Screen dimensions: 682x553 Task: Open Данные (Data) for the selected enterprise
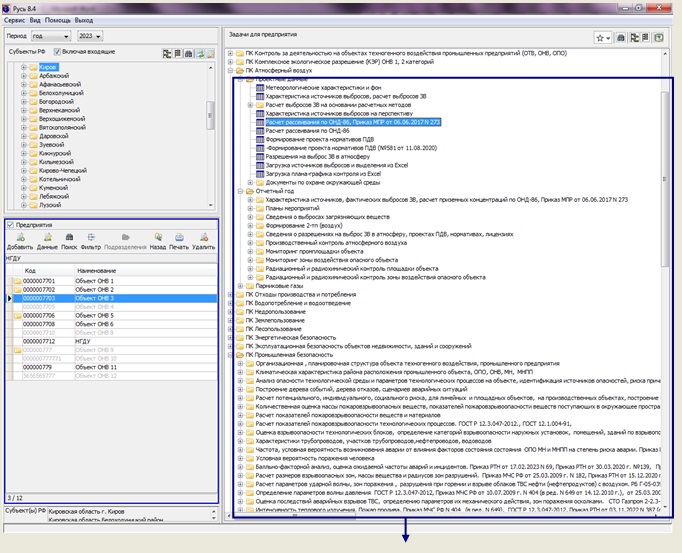pos(47,236)
